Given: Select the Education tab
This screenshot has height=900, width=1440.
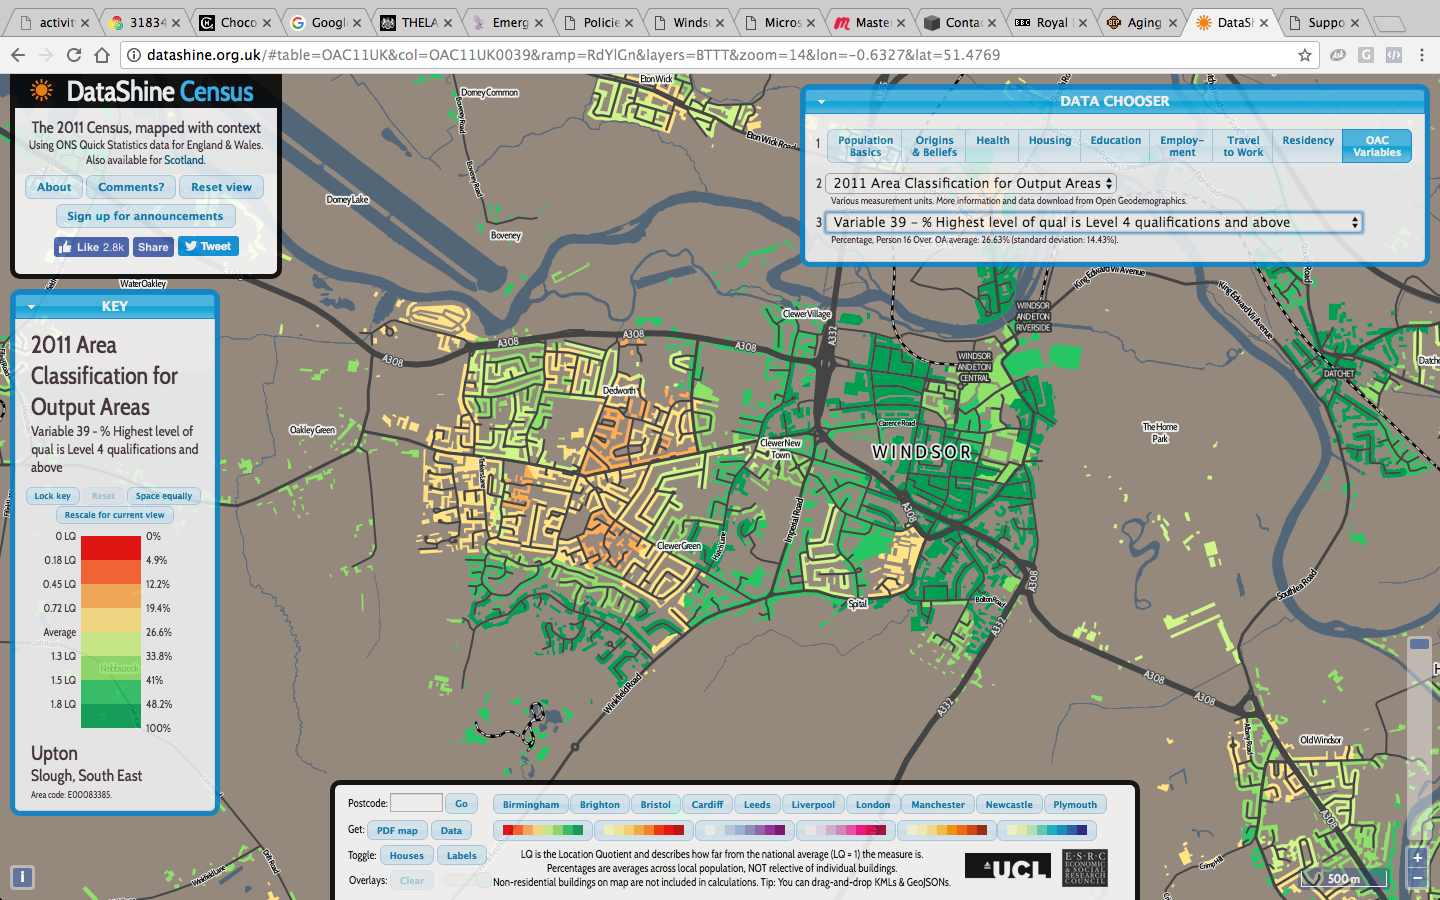Looking at the screenshot, I should coord(1116,146).
